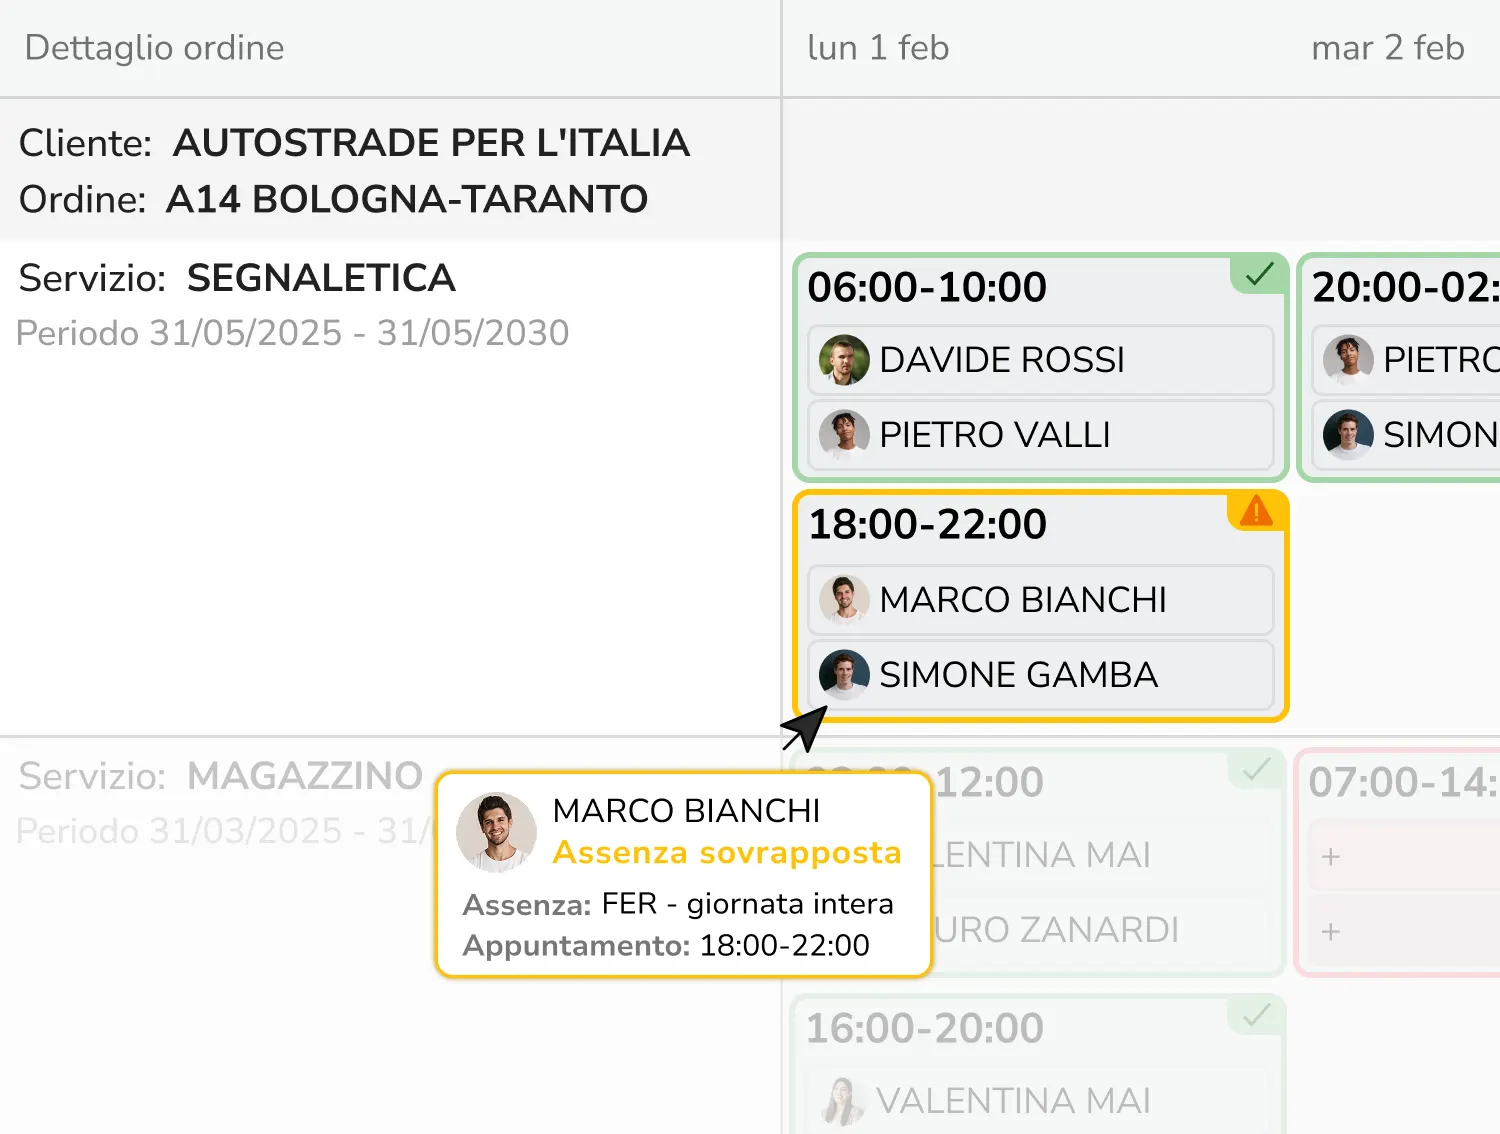Select the SIMONE GAMBA assignment row

click(x=1040, y=674)
